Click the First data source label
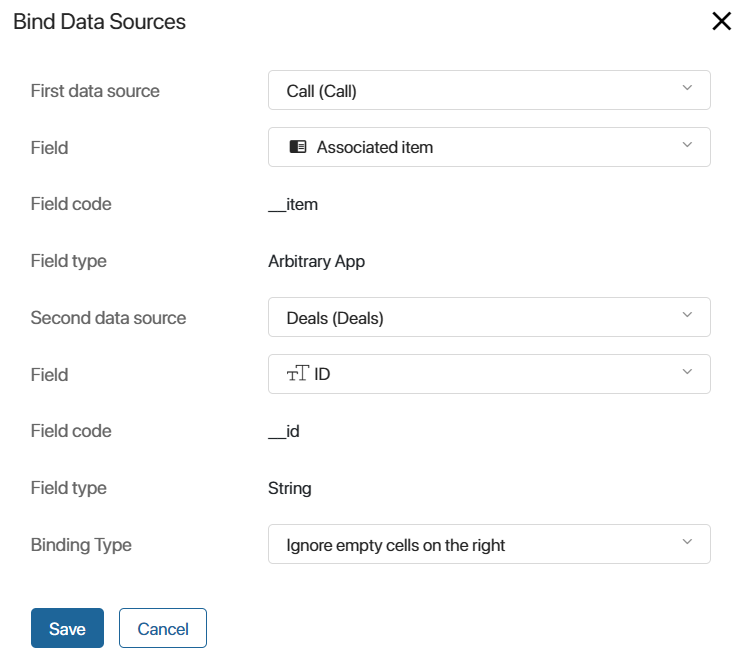The image size is (733, 655). (95, 91)
